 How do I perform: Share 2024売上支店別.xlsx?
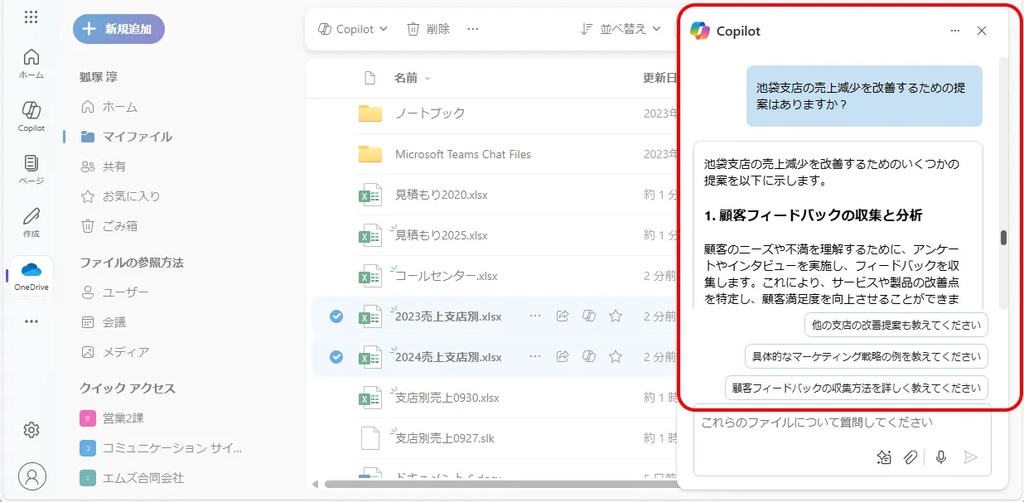coord(562,356)
